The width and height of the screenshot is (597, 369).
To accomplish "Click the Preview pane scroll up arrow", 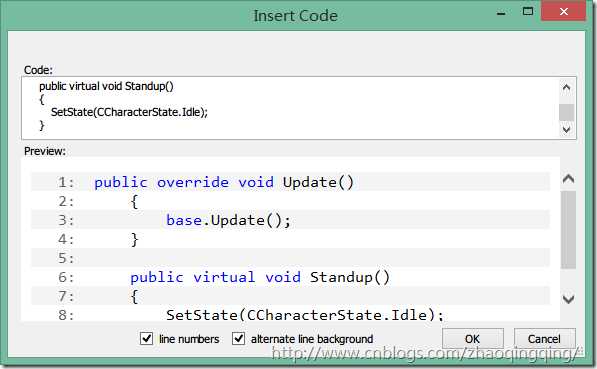I will coord(568,179).
